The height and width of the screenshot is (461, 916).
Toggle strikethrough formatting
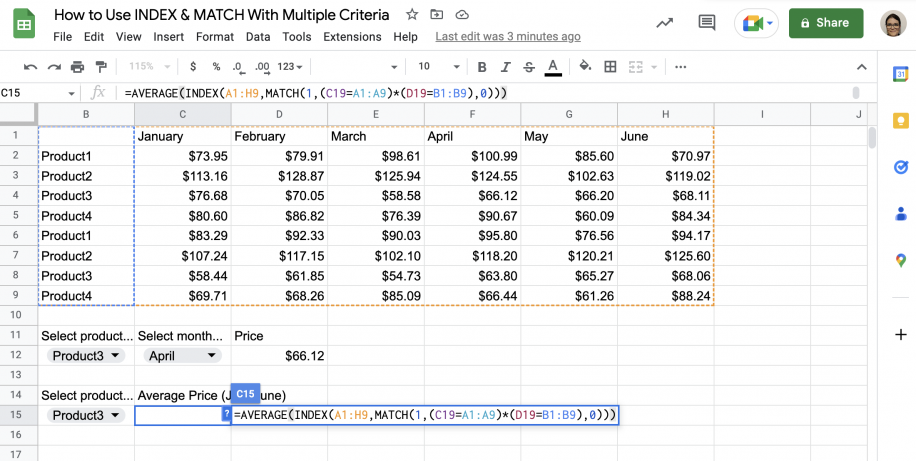coord(529,67)
